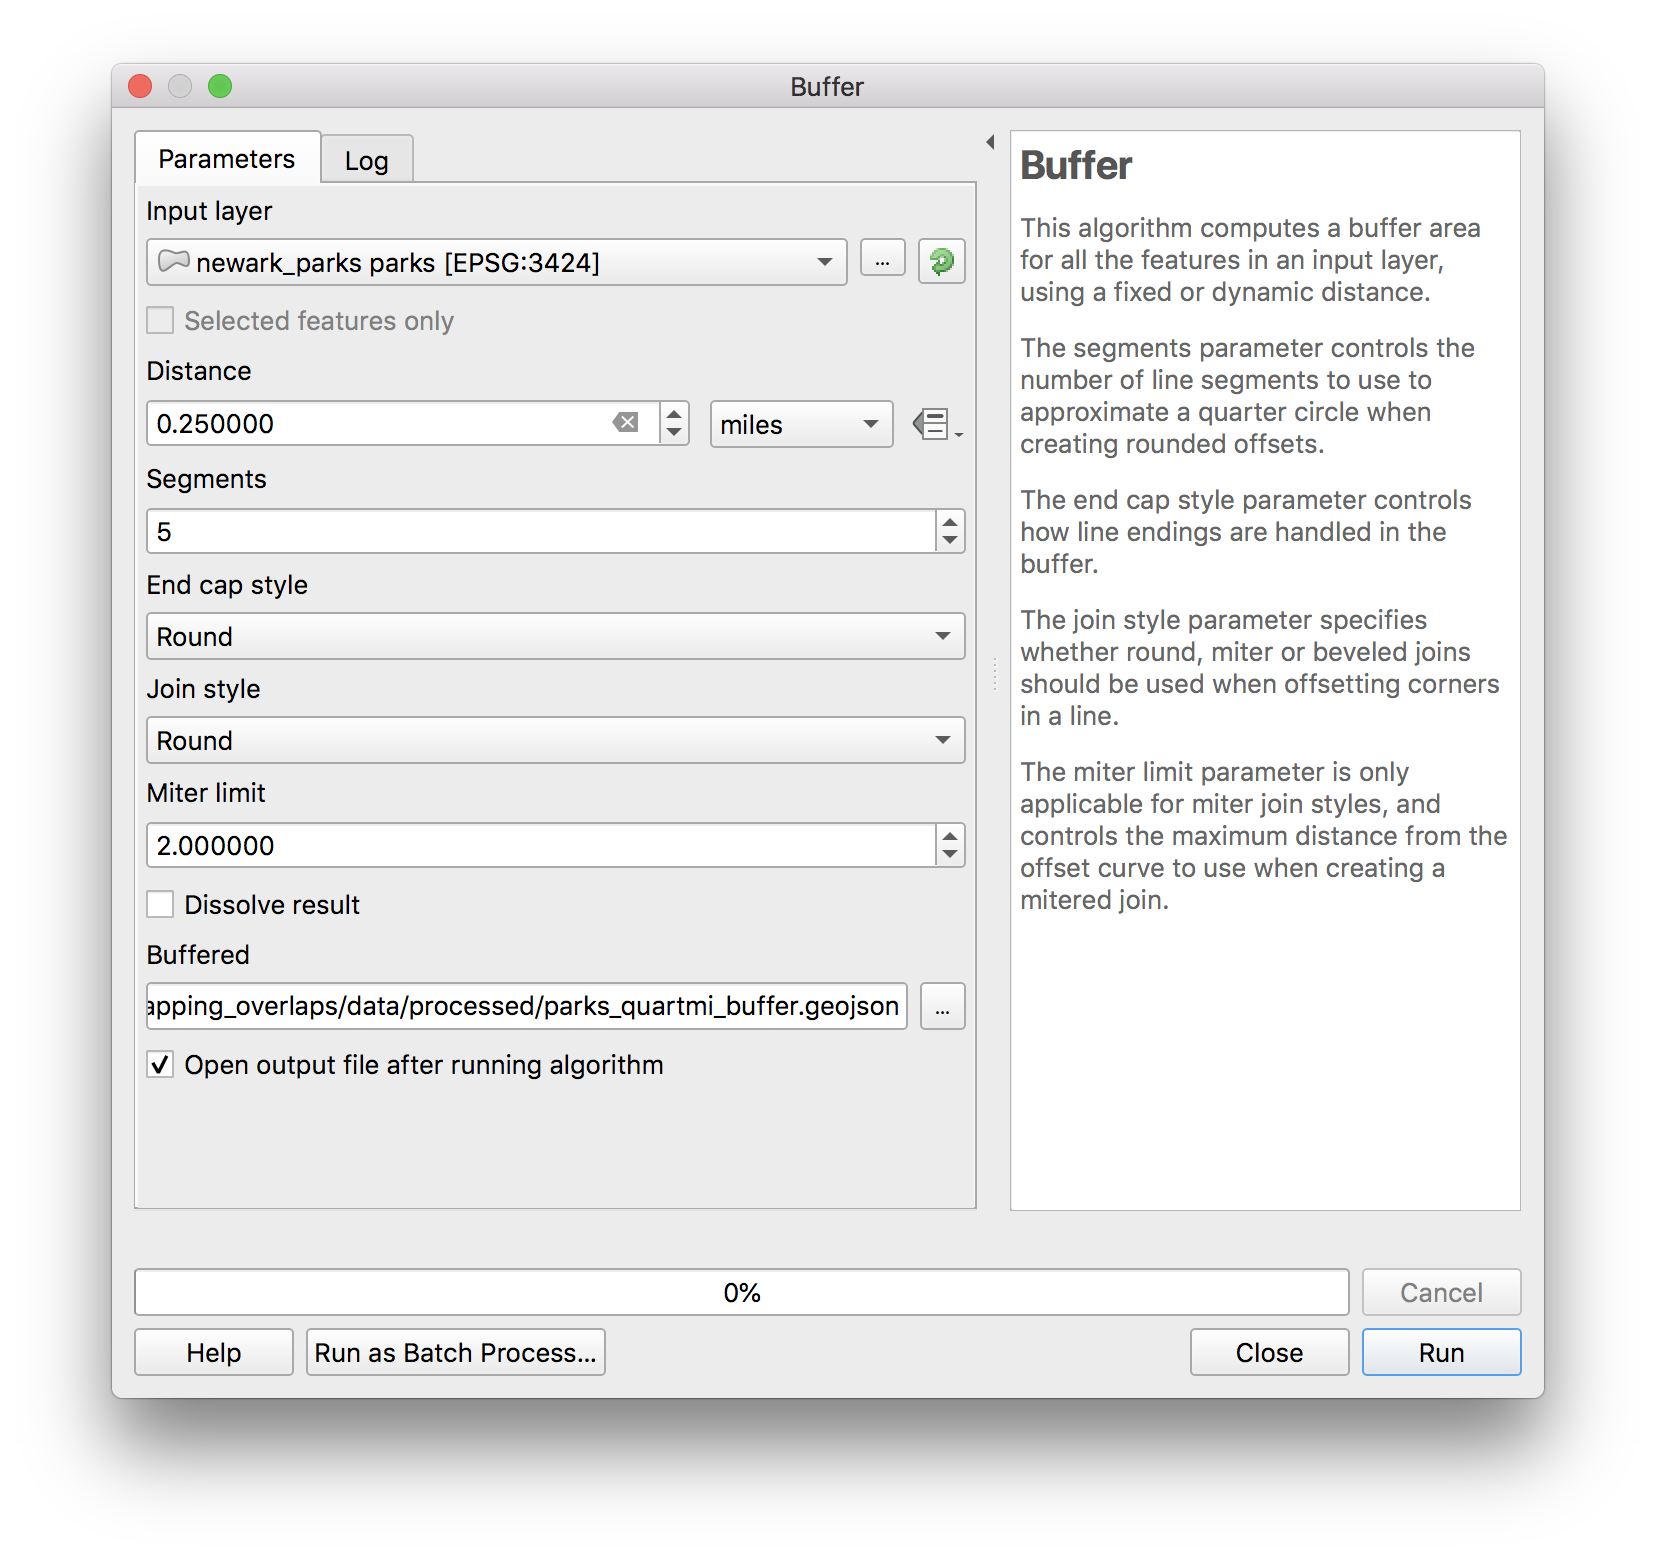Switch to the Log tab
The width and height of the screenshot is (1656, 1558).
coord(366,161)
